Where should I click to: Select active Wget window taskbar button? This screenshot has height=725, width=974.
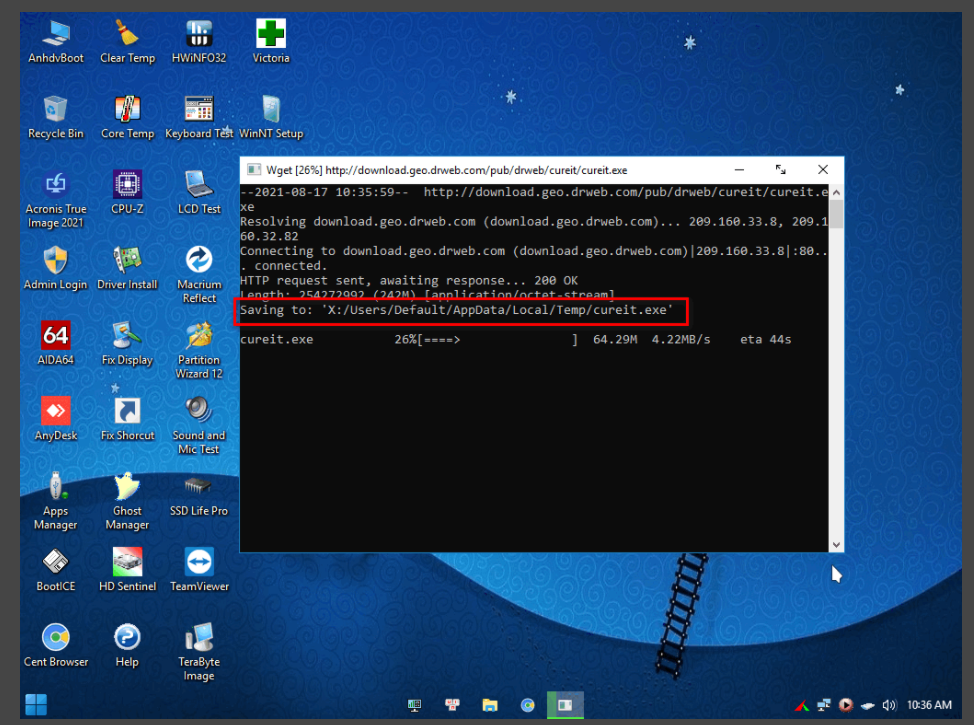click(x=565, y=705)
